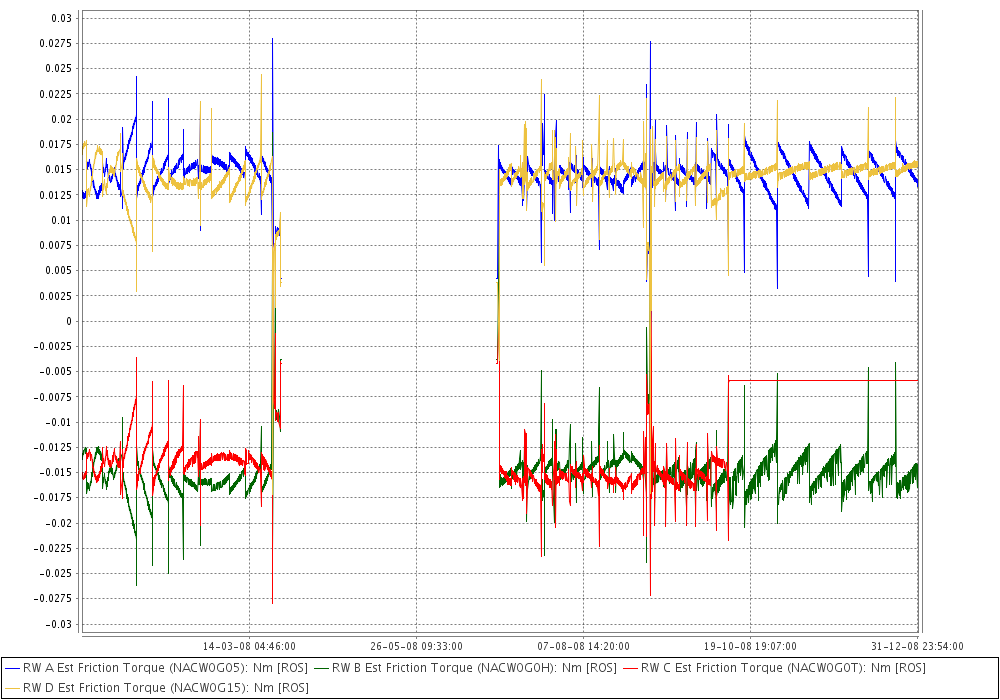Click the flat red RW C line segment
This screenshot has width=1000, height=700.
[823, 381]
